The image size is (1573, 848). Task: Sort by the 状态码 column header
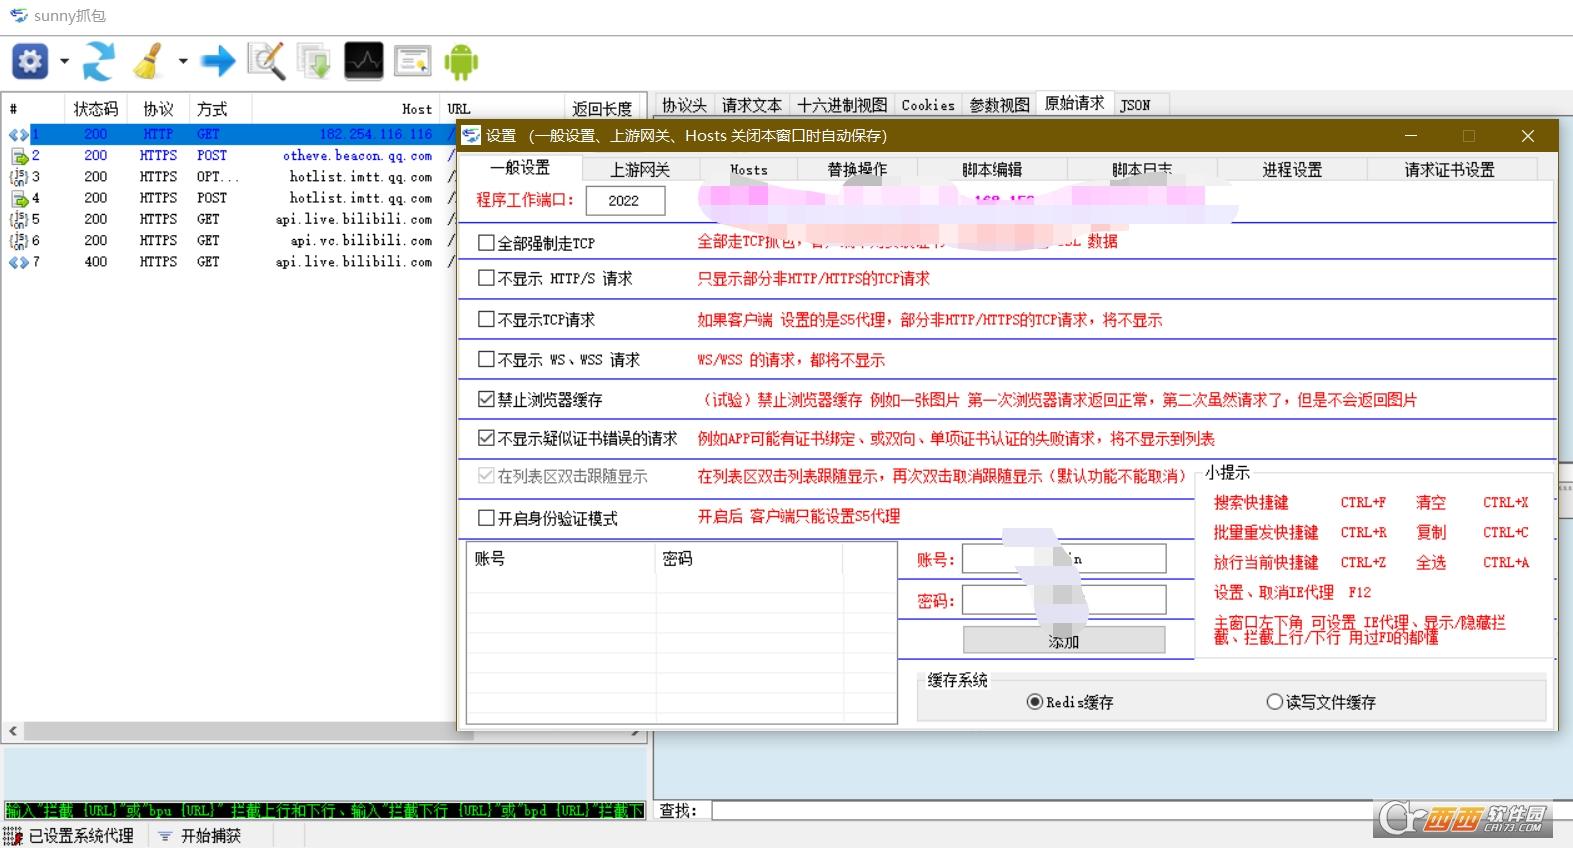point(96,109)
